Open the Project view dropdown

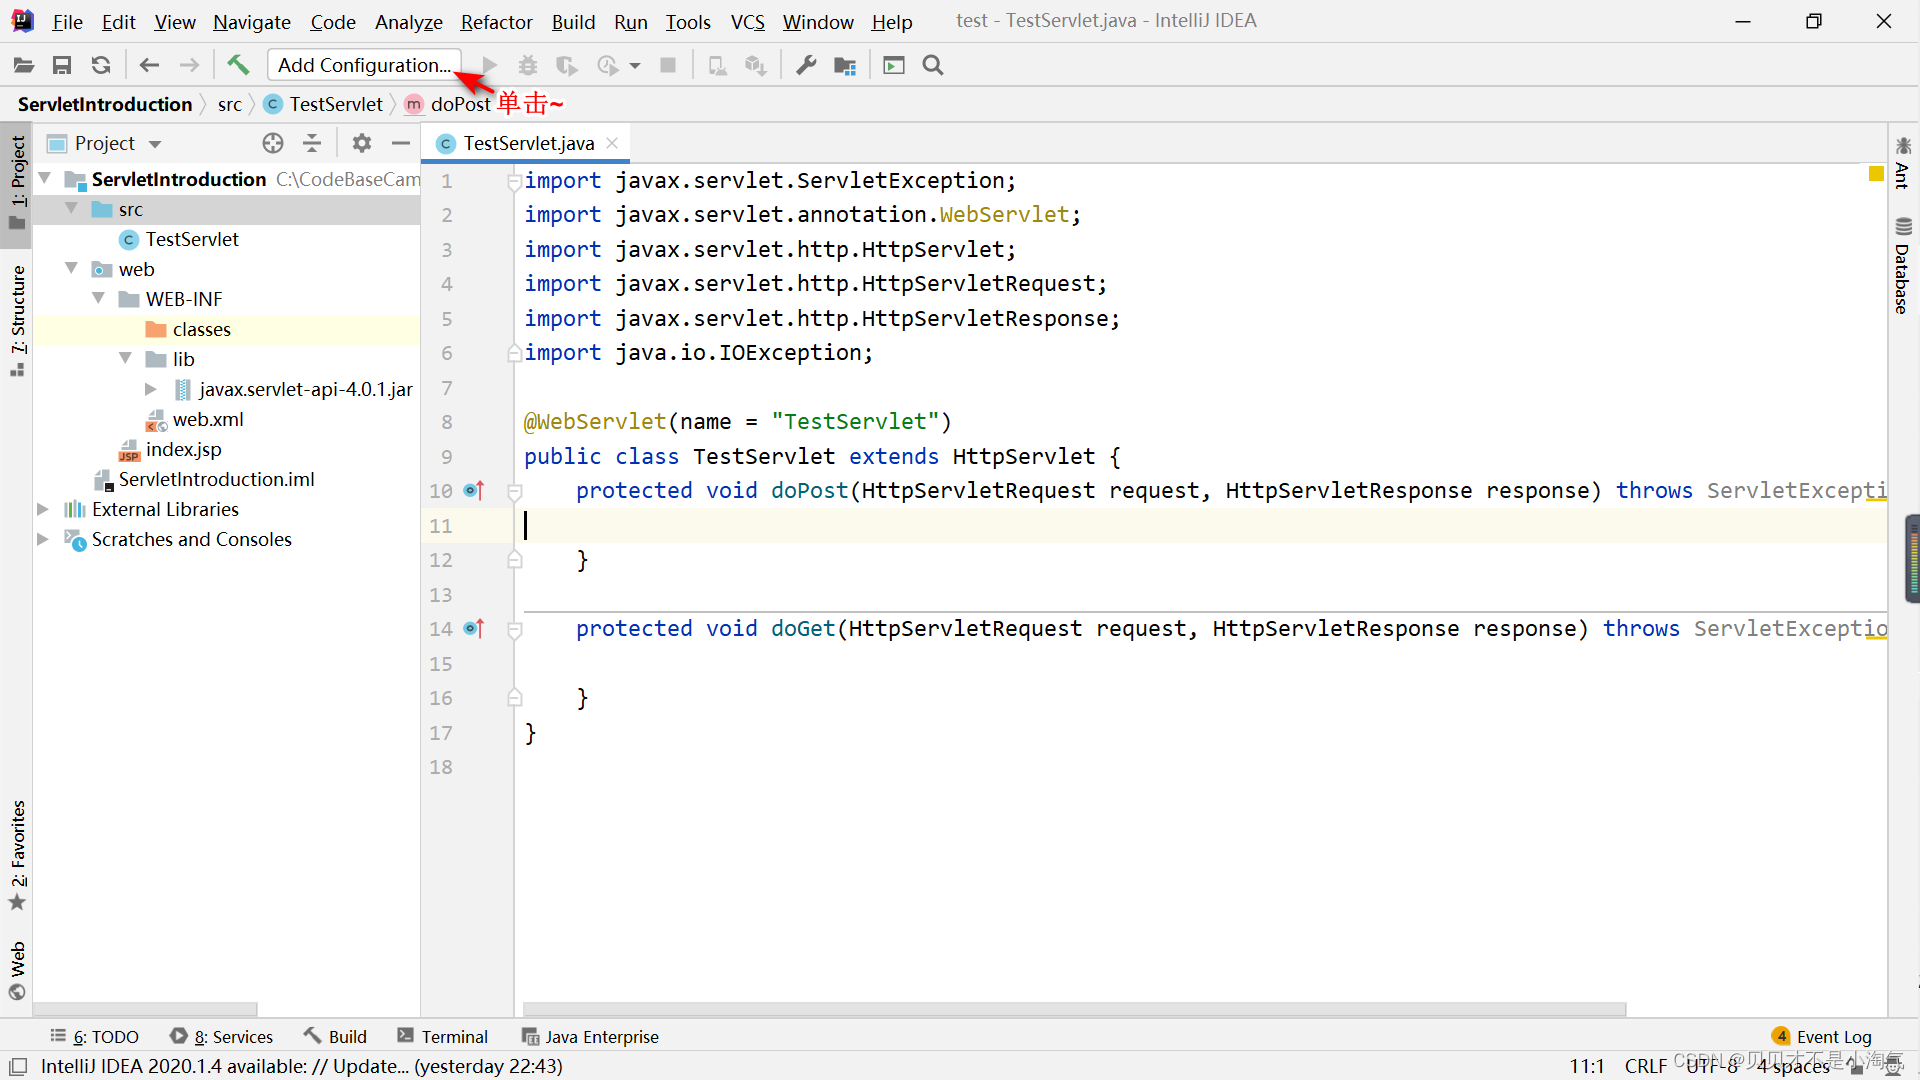tap(155, 144)
